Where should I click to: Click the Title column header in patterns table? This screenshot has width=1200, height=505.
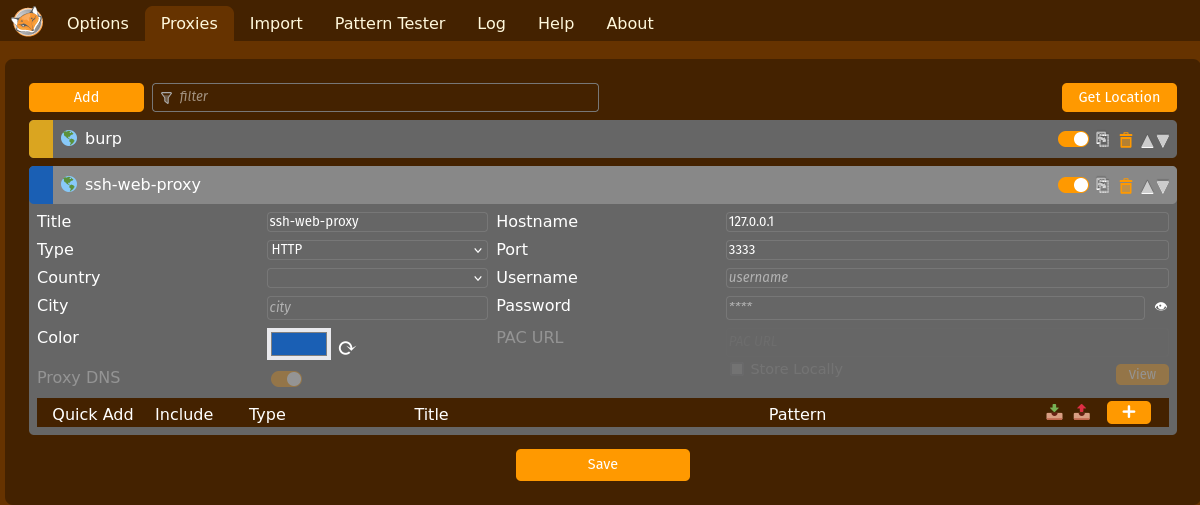point(431,414)
